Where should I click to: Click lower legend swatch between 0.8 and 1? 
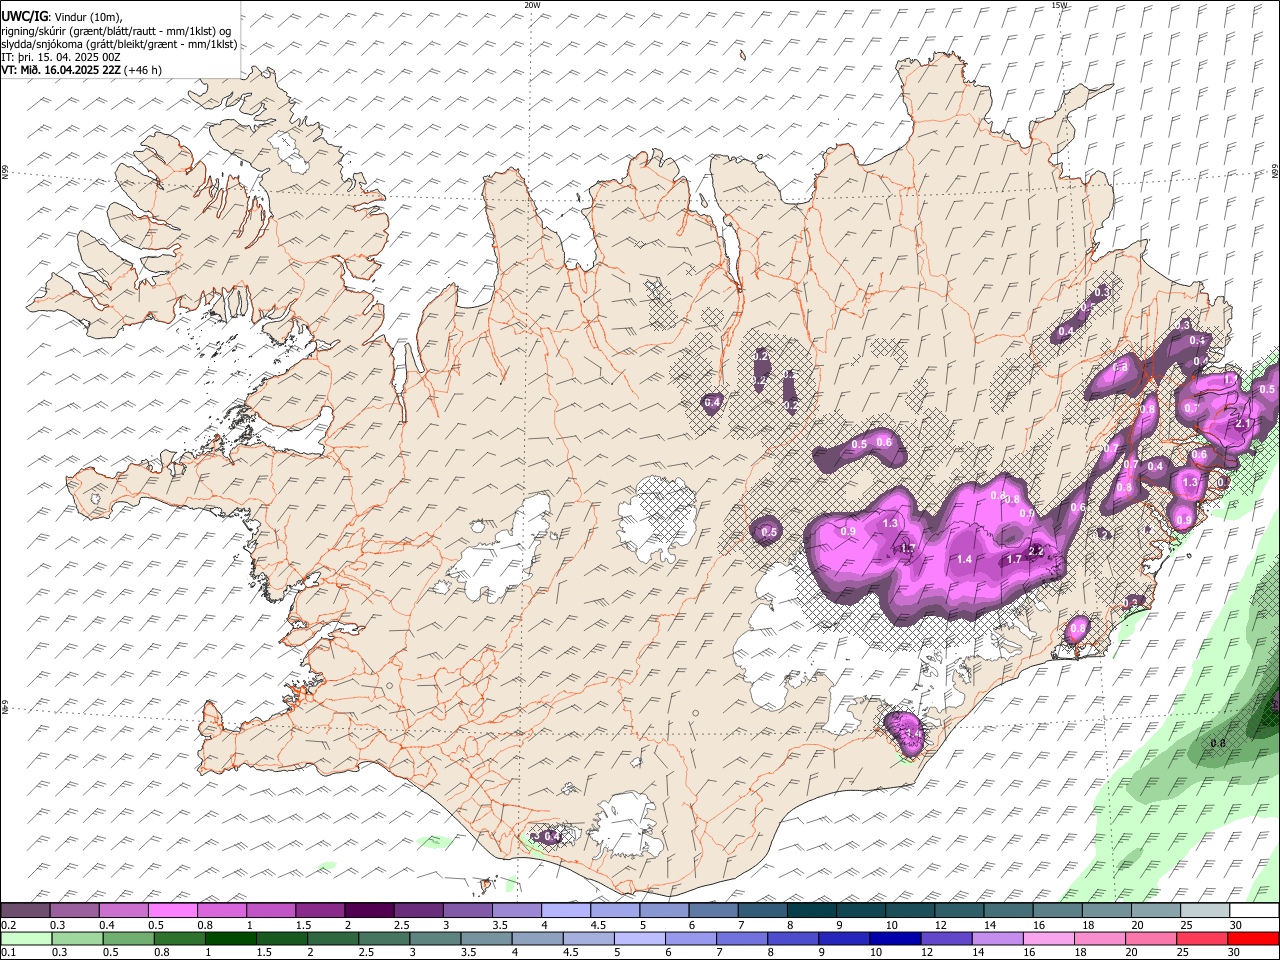[x=178, y=939]
